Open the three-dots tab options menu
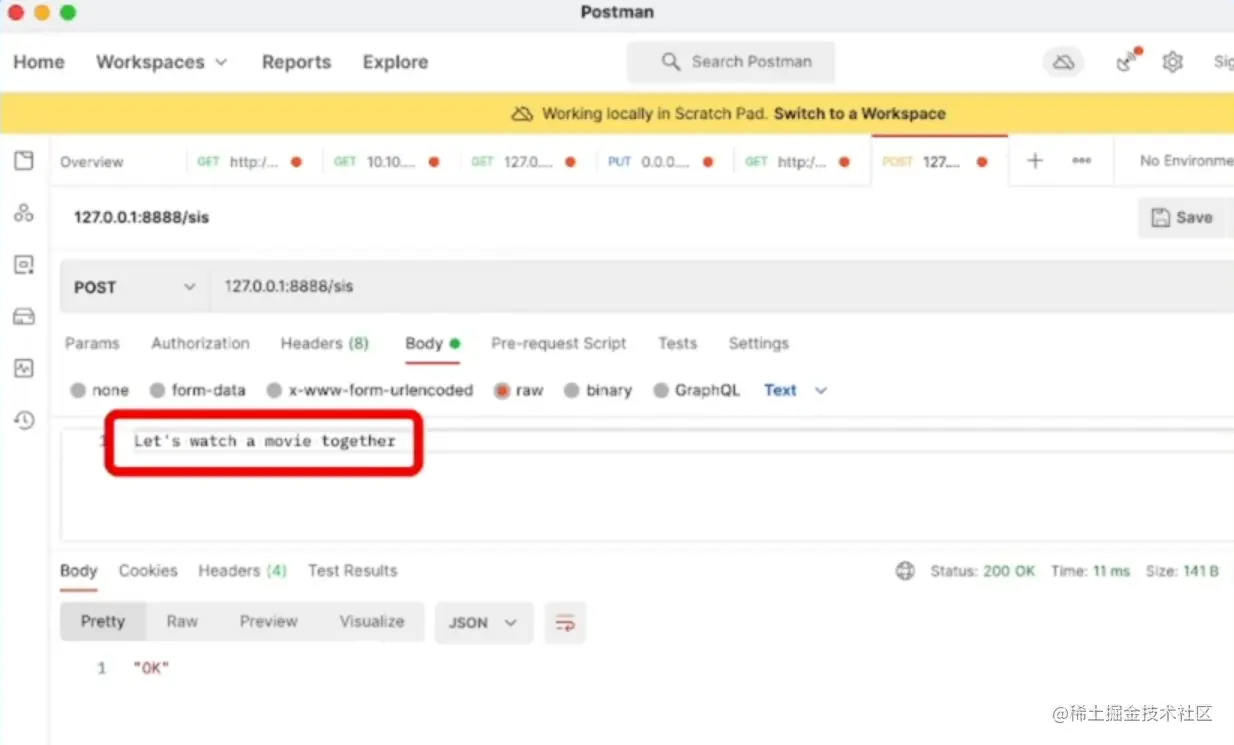Image resolution: width=1234 pixels, height=745 pixels. (x=1081, y=161)
